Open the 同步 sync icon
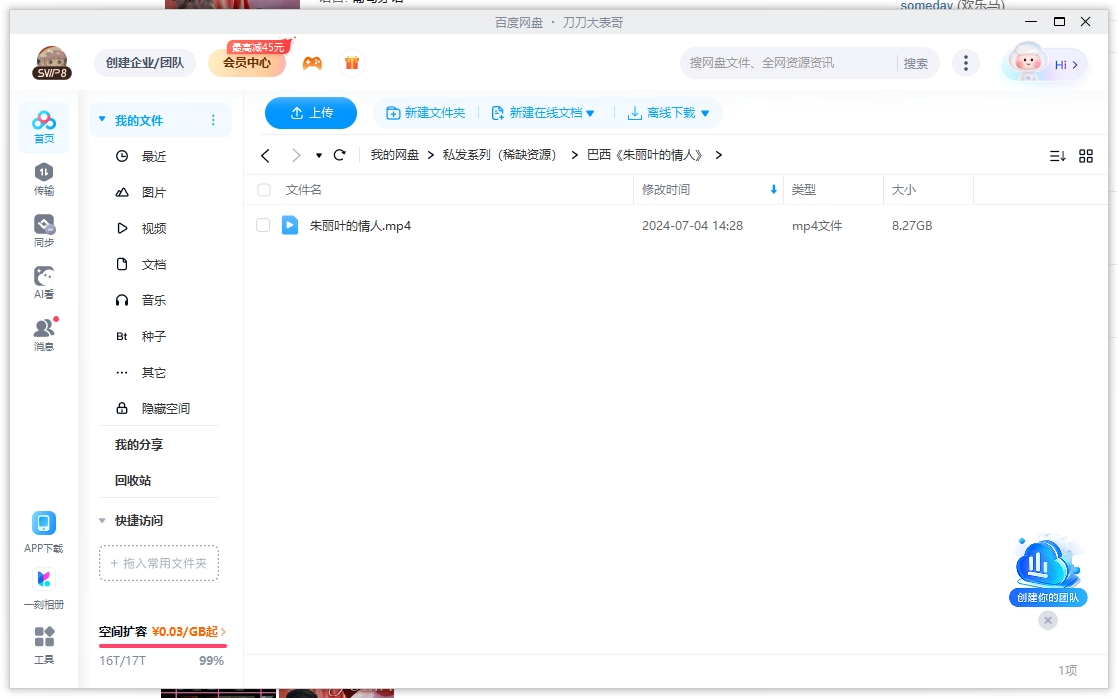 coord(43,232)
